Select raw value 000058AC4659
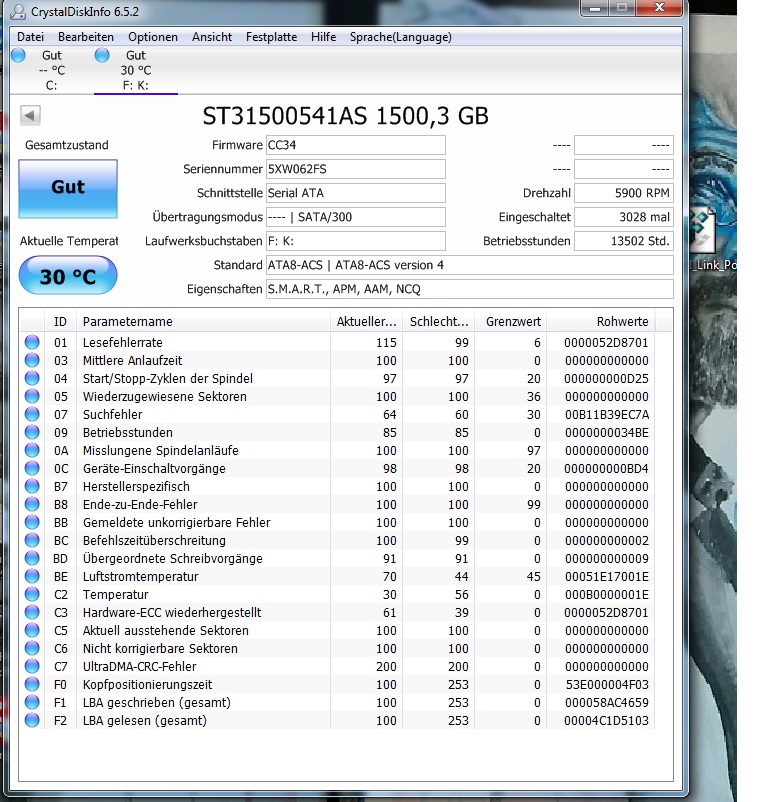The width and height of the screenshot is (768, 802). [607, 702]
